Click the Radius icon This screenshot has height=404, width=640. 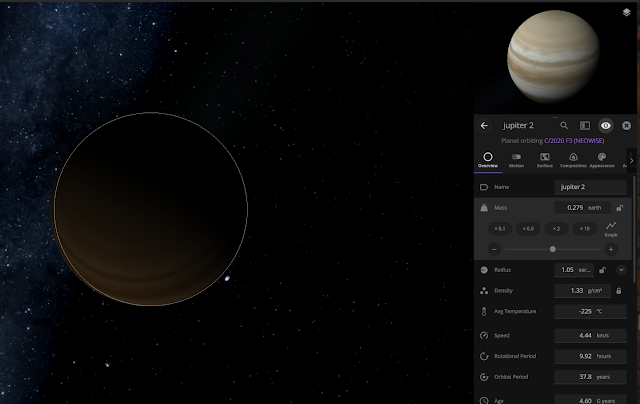(x=484, y=270)
